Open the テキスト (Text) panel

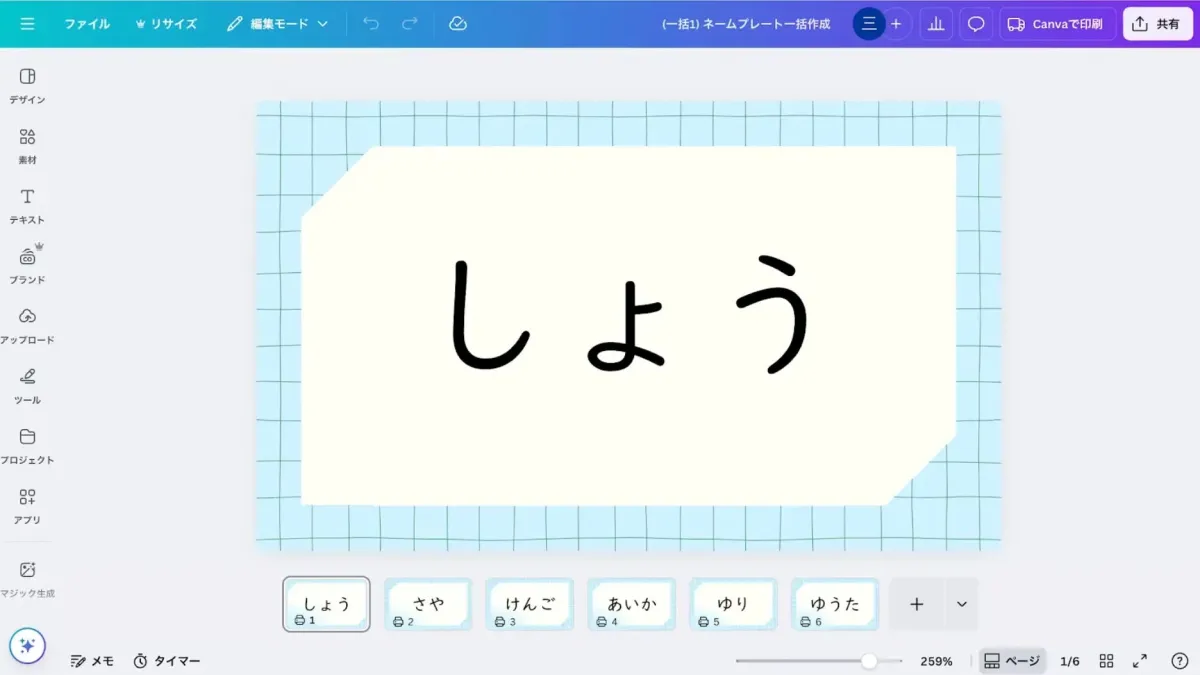point(27,207)
